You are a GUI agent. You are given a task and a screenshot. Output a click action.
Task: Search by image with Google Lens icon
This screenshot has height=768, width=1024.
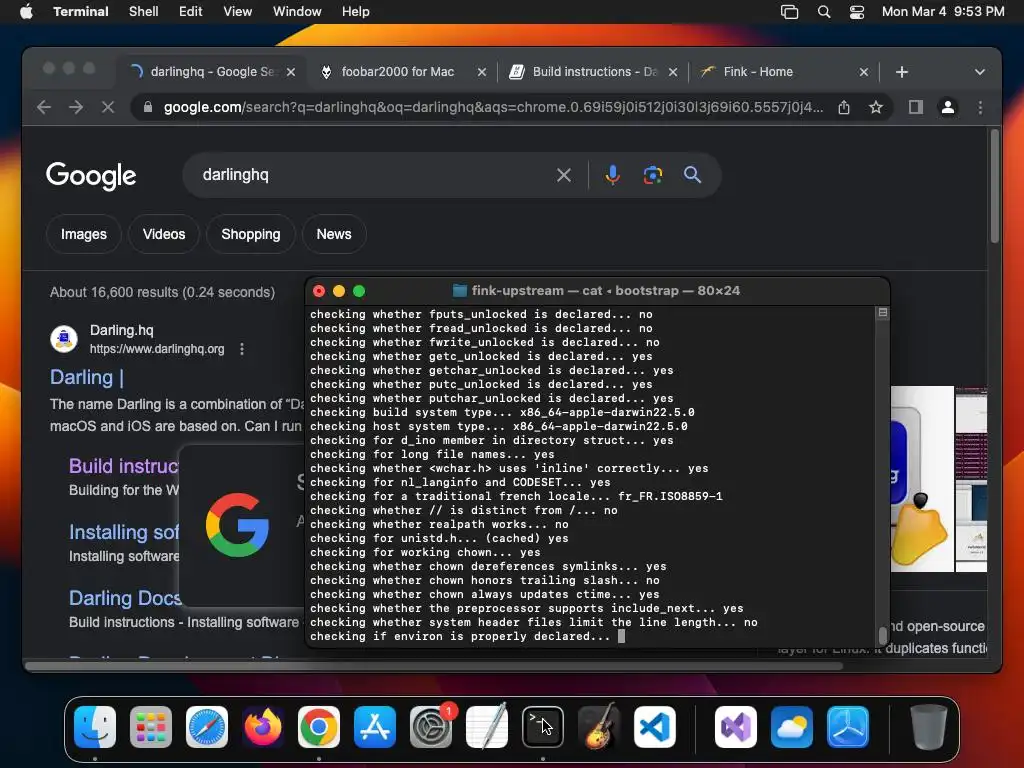pyautogui.click(x=652, y=175)
